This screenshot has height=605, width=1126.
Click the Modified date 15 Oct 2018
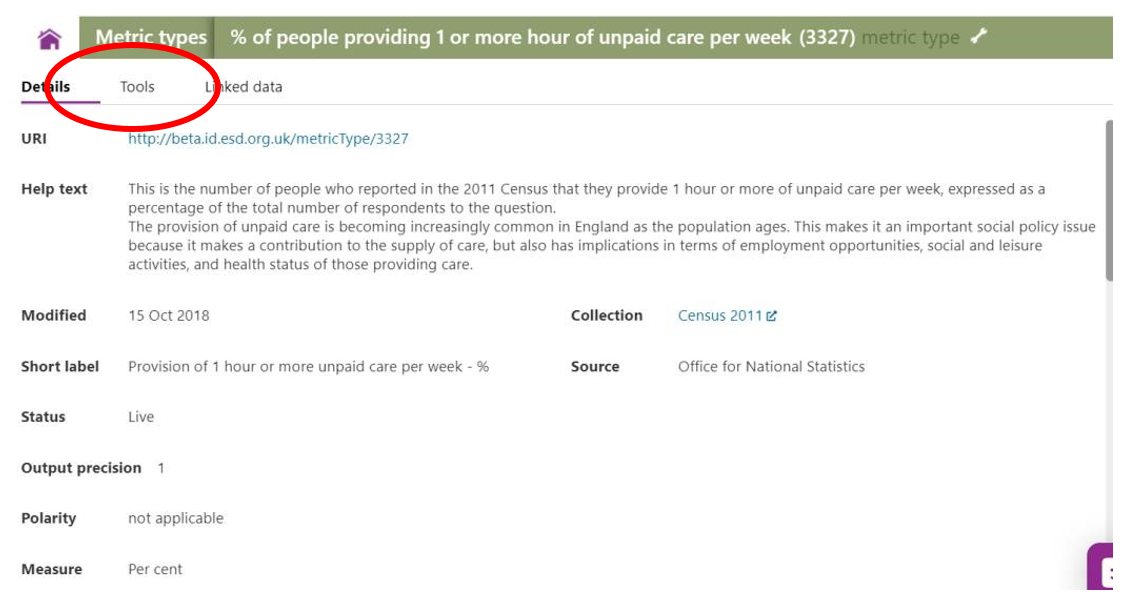169,315
